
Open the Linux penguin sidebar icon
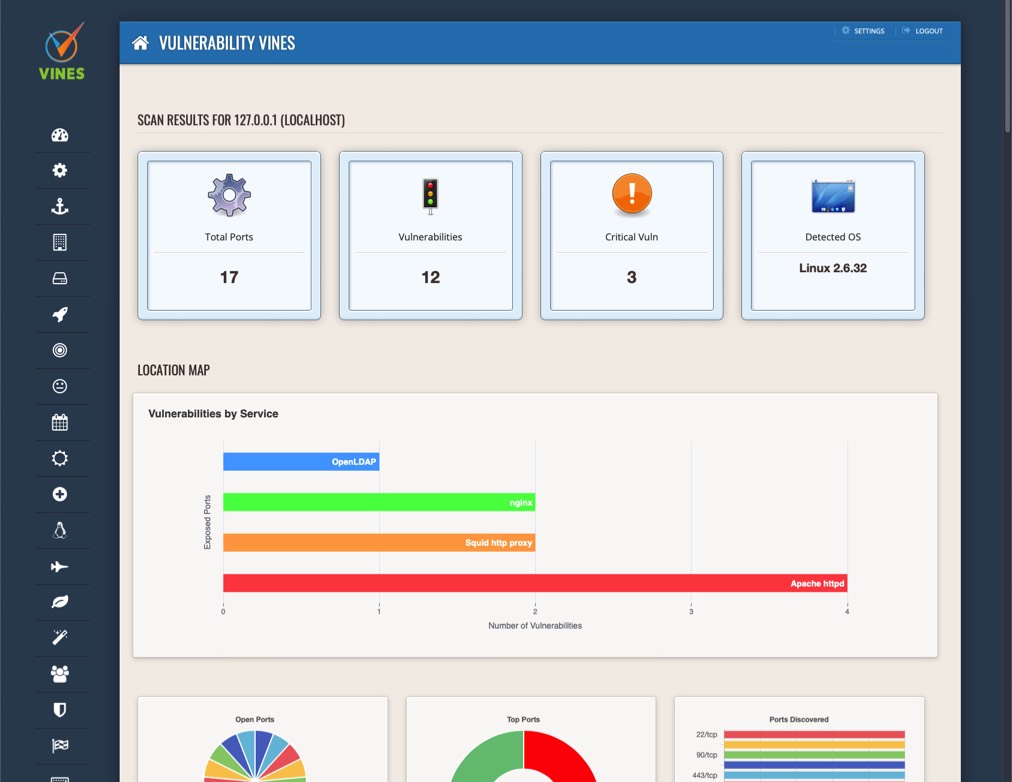click(x=60, y=530)
